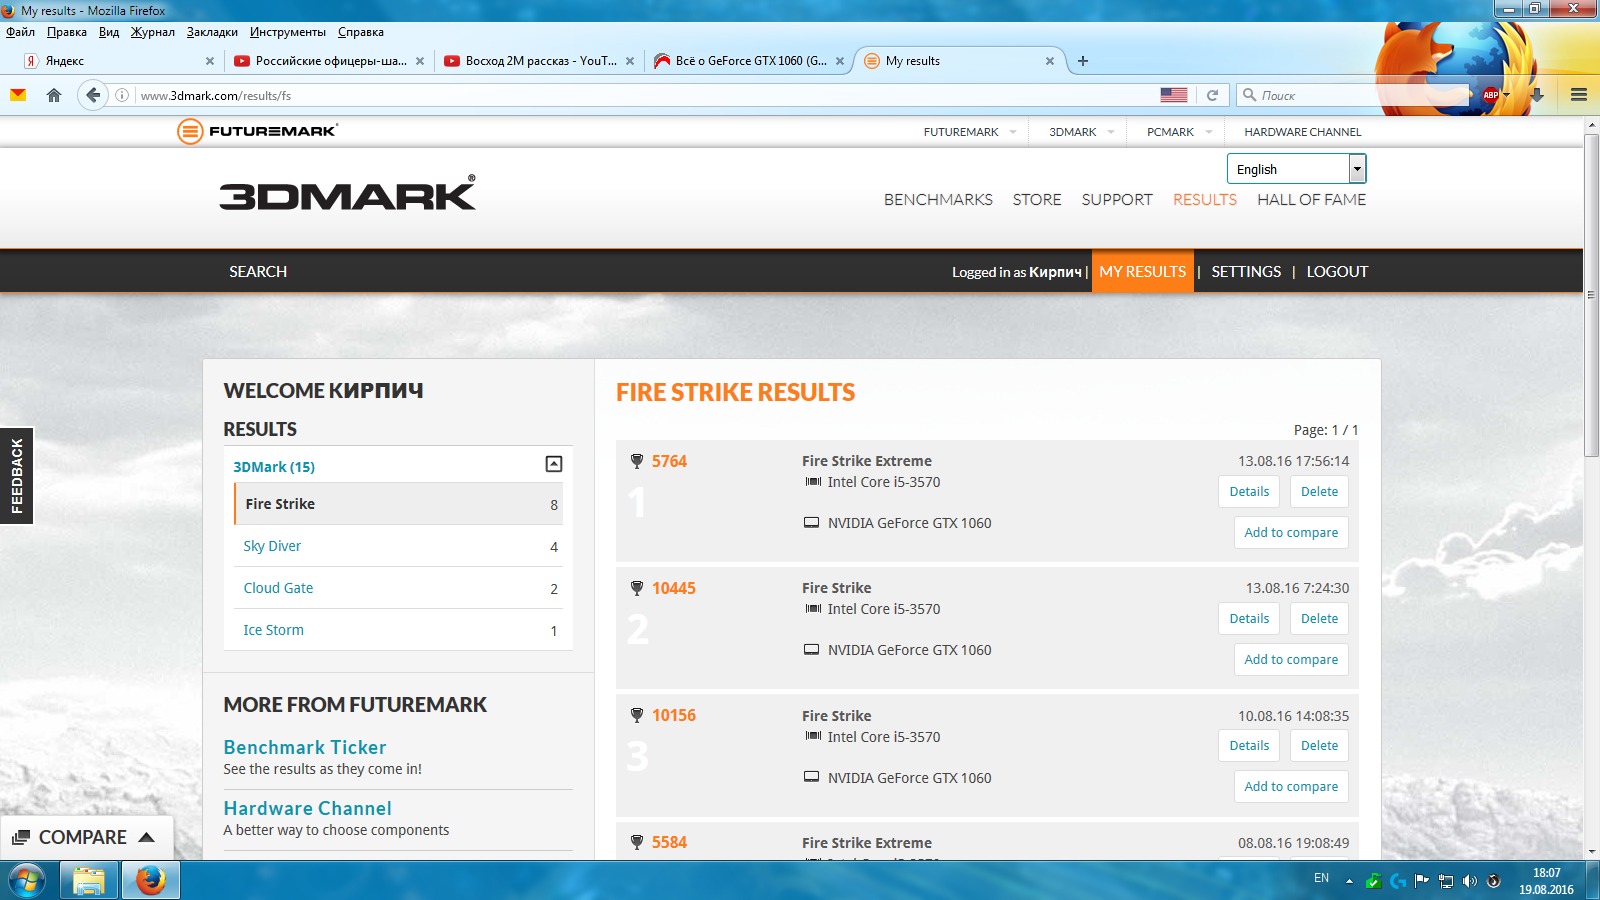This screenshot has height=900, width=1600.
Task: Collapse the 3DMark (15) results section
Action: (x=554, y=464)
